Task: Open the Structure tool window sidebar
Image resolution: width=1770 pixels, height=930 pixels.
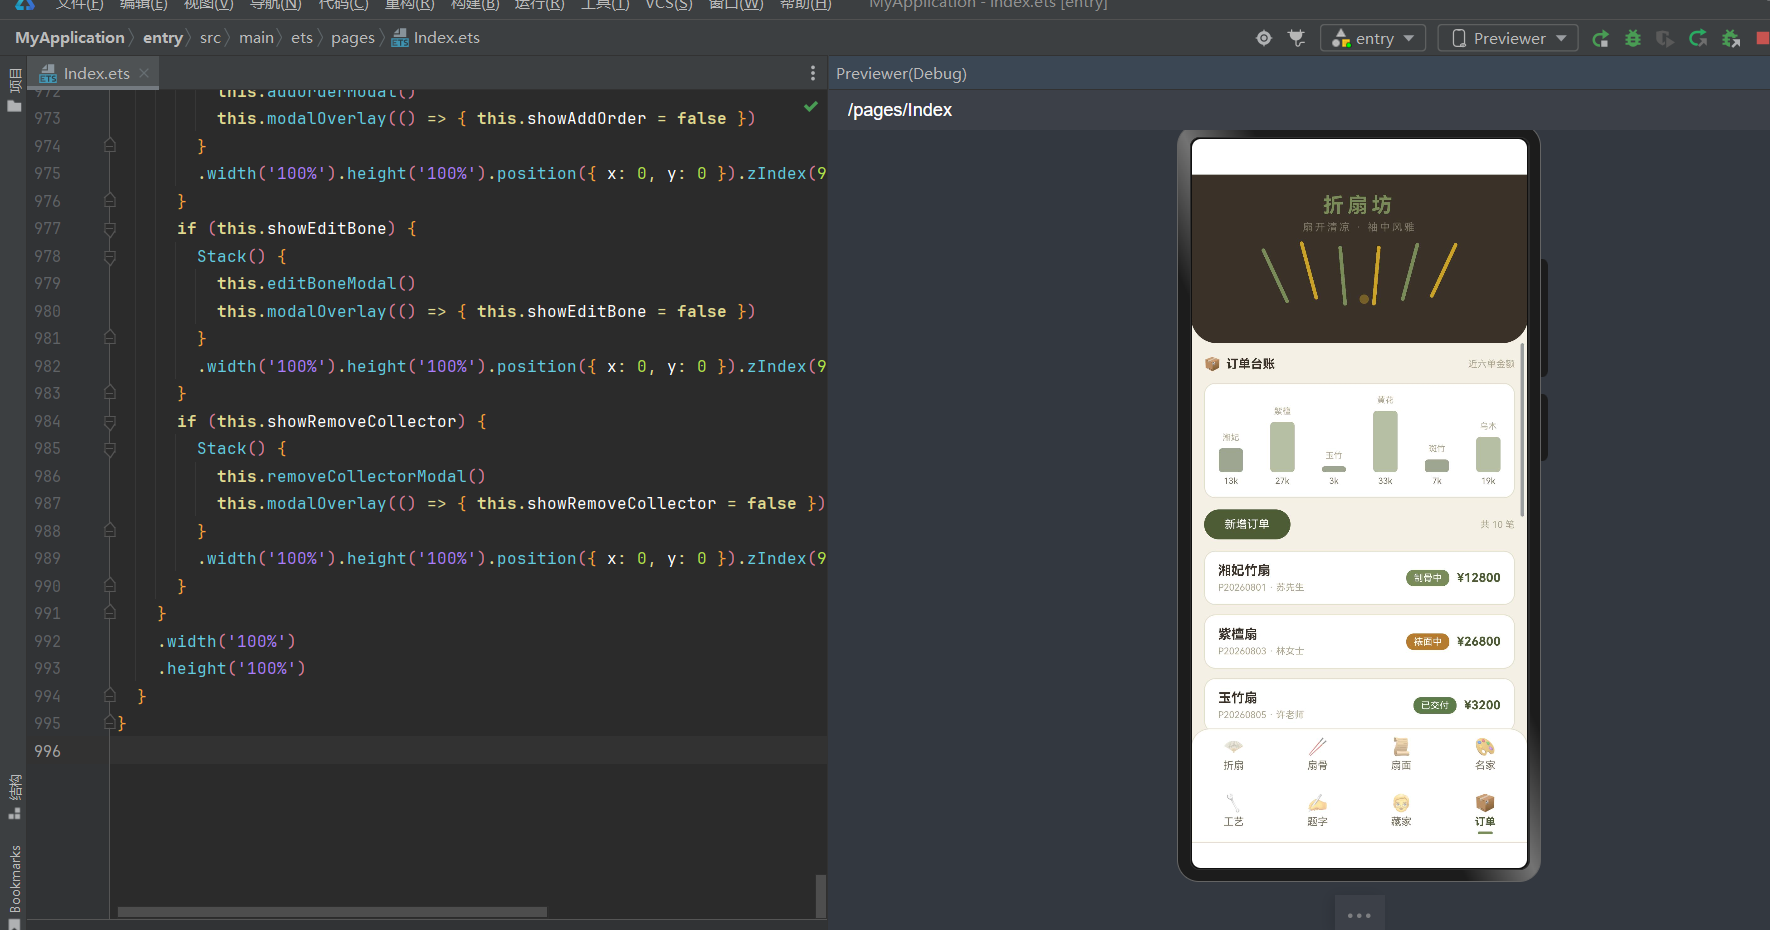Action: pos(14,797)
